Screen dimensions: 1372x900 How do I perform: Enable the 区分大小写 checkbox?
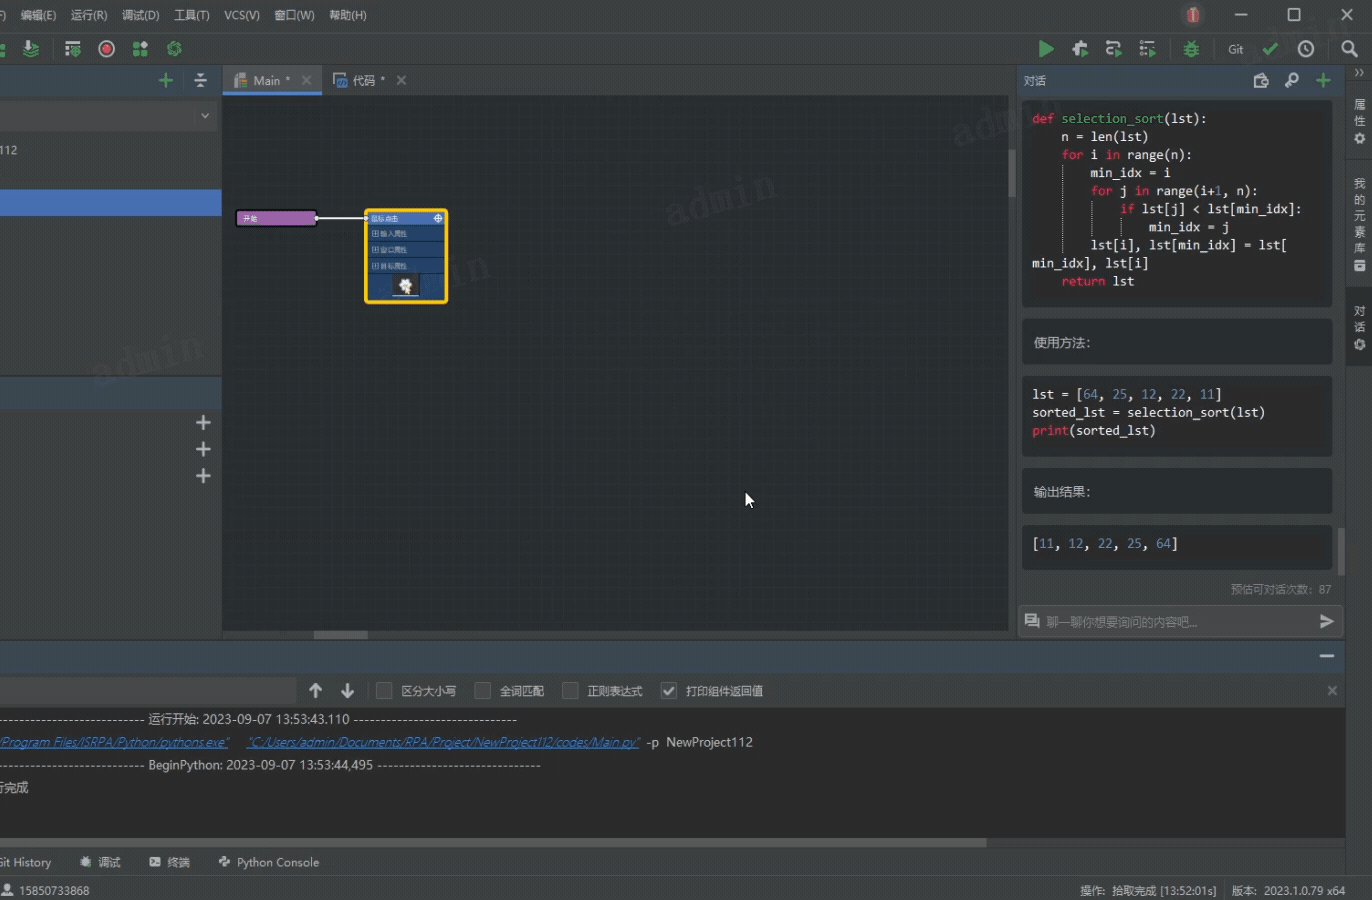(384, 691)
